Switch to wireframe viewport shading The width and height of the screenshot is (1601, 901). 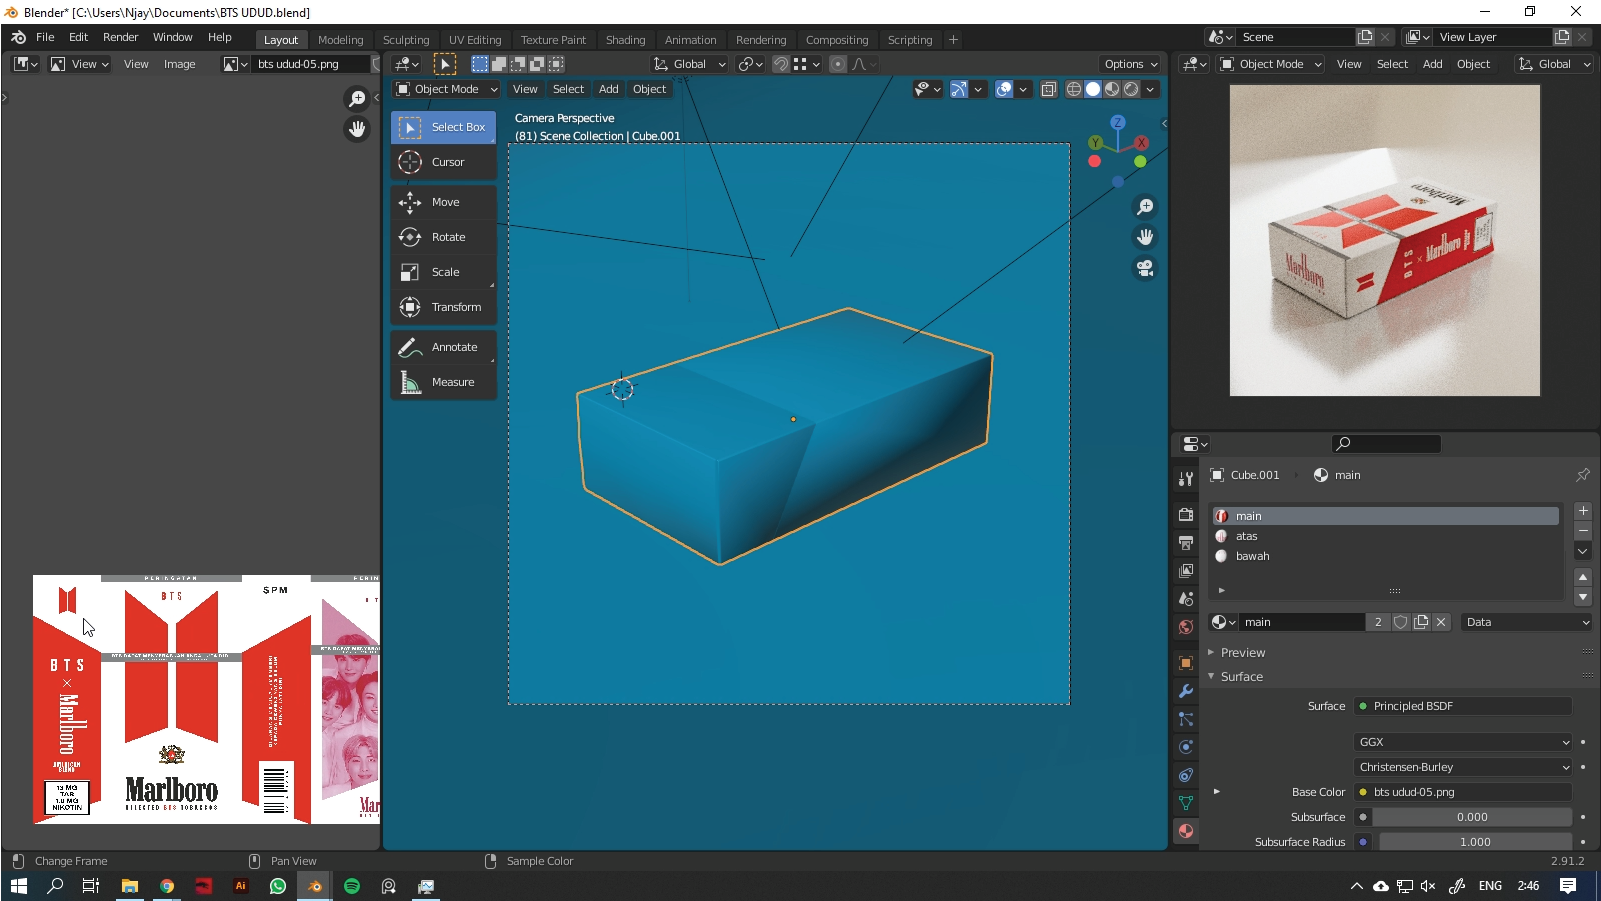(1074, 89)
